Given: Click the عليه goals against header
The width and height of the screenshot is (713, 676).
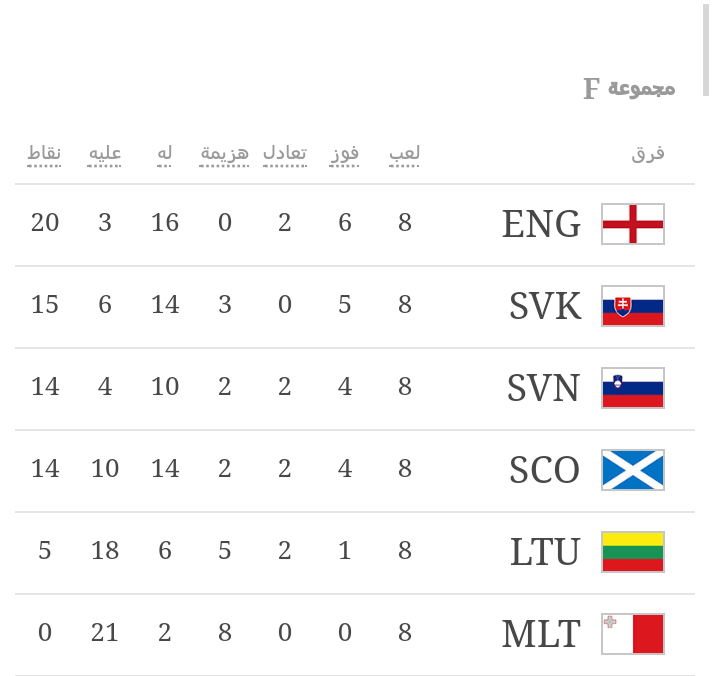Looking at the screenshot, I should [105, 153].
